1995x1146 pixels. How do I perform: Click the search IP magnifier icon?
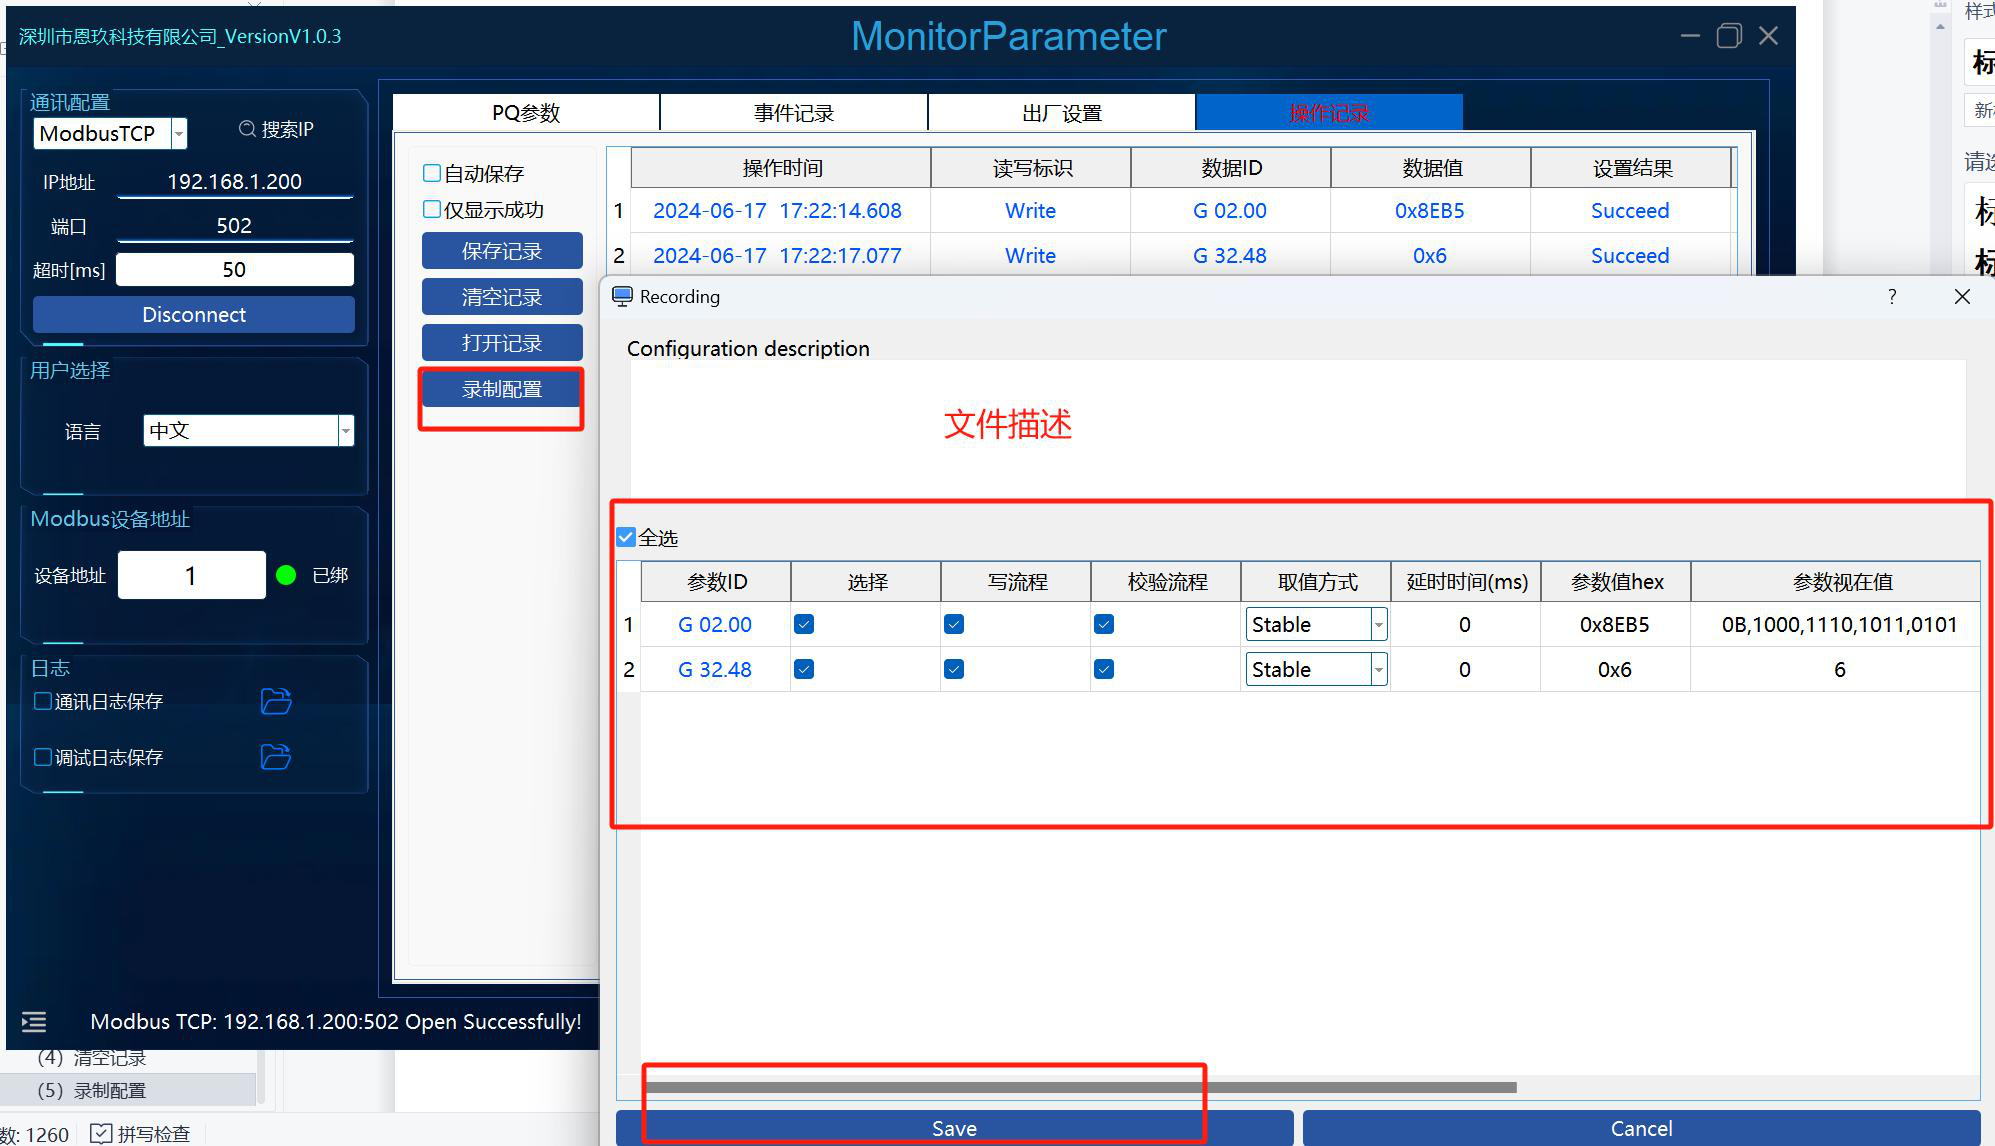pos(247,129)
